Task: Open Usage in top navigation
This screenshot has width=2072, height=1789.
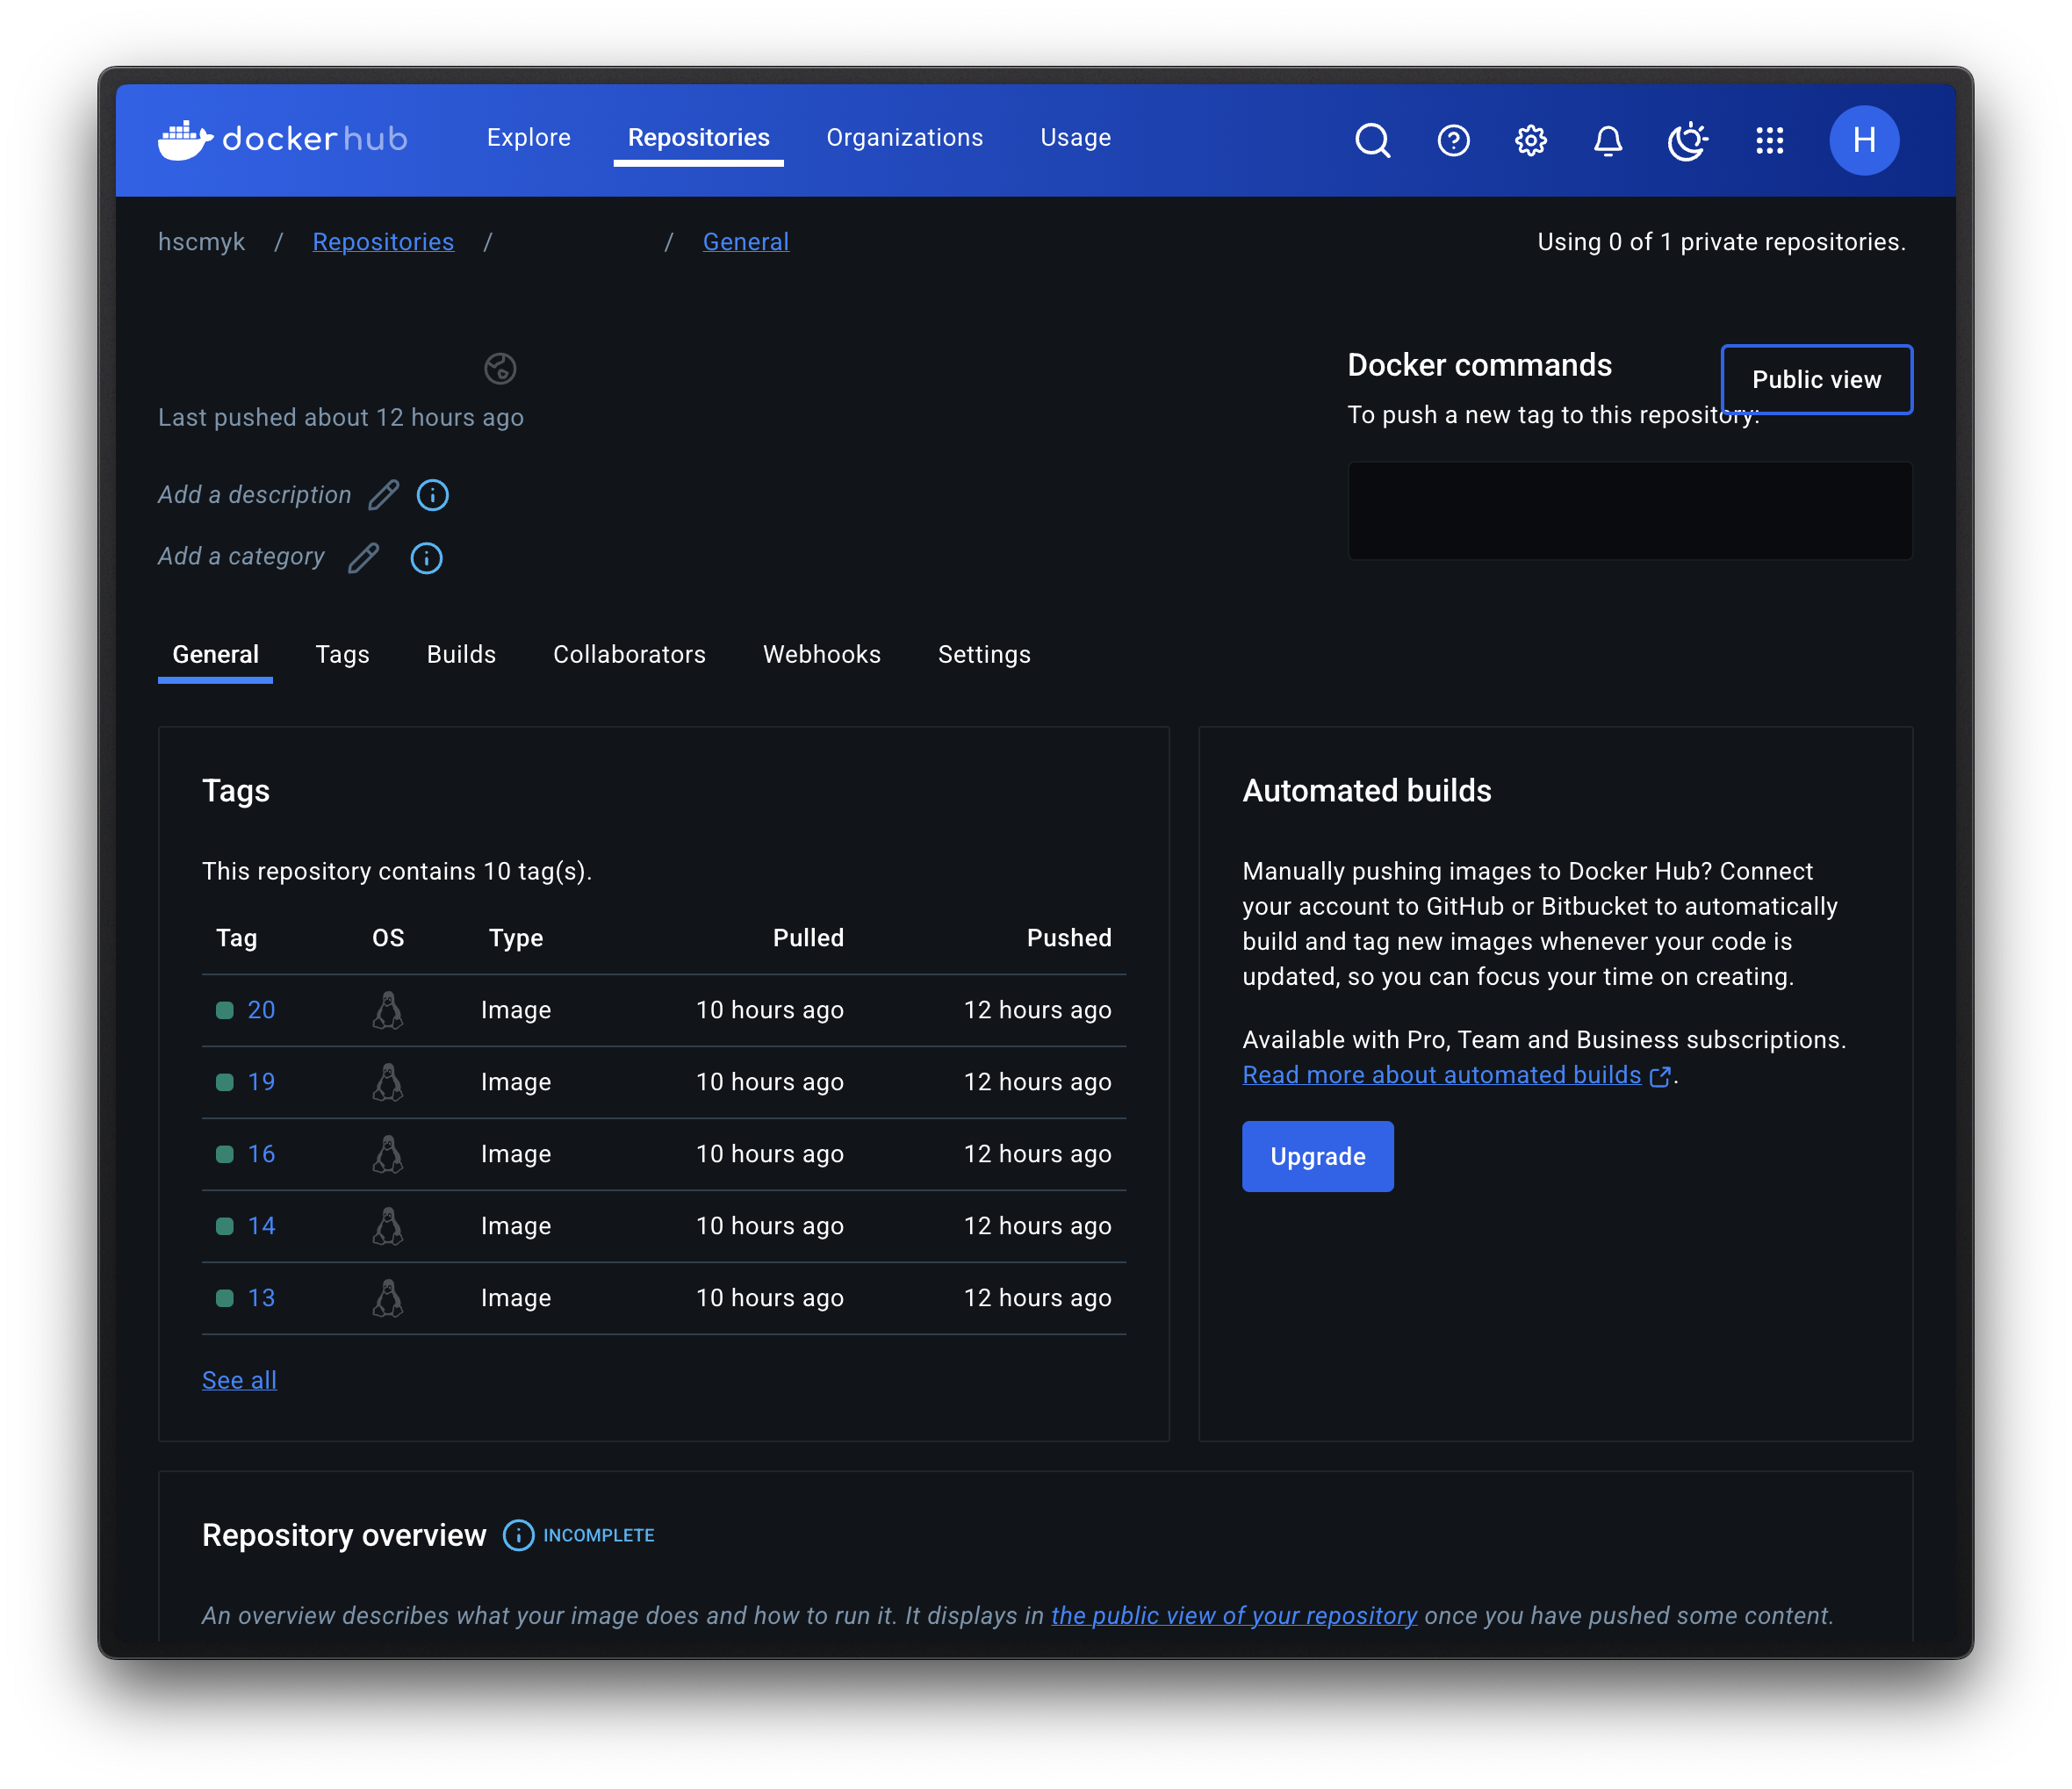Action: click(x=1076, y=138)
